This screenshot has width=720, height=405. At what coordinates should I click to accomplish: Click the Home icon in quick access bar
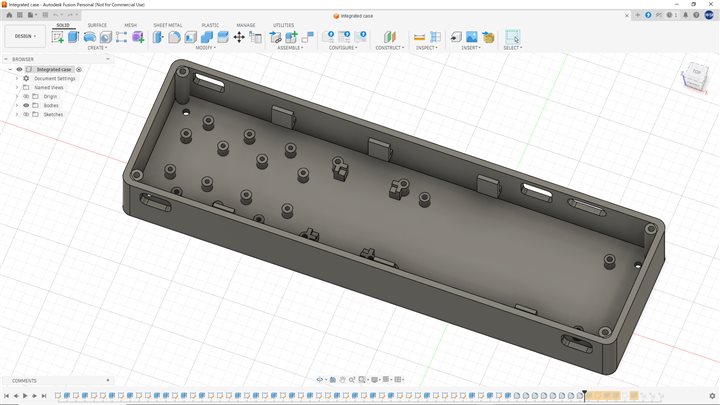click(9, 15)
